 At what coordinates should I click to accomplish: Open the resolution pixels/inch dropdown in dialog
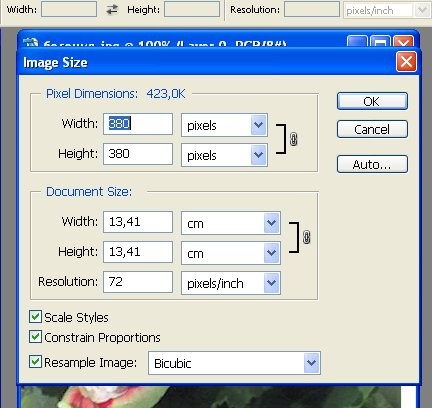pos(231,283)
